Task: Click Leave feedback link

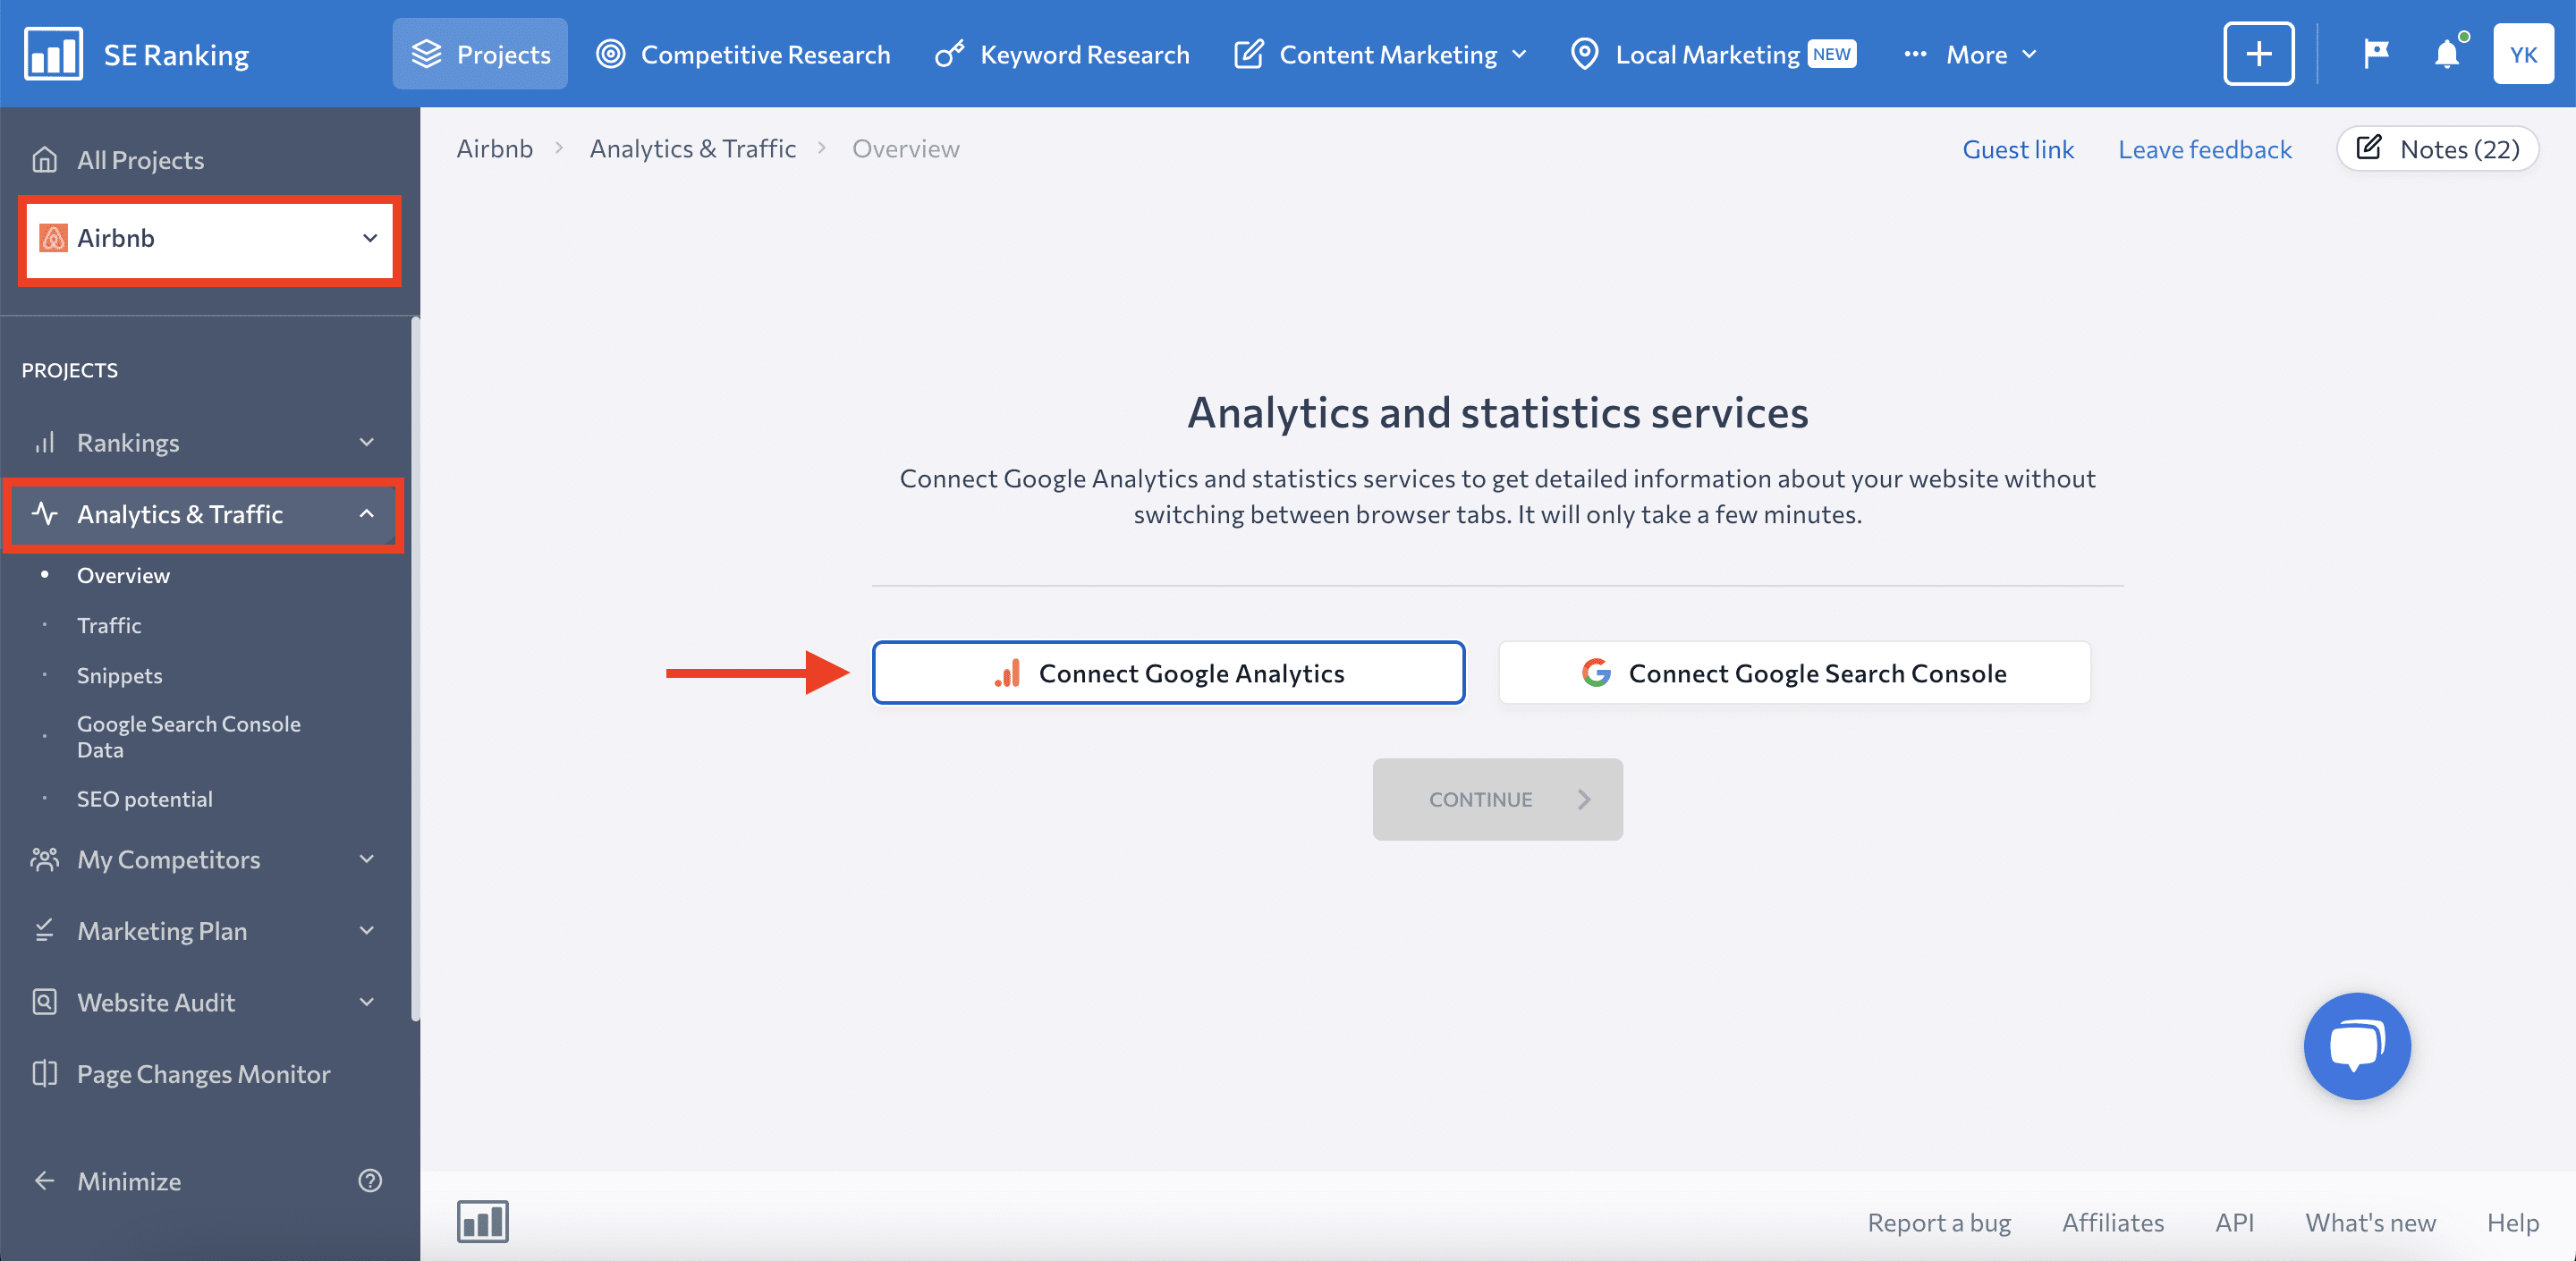Action: click(2205, 149)
